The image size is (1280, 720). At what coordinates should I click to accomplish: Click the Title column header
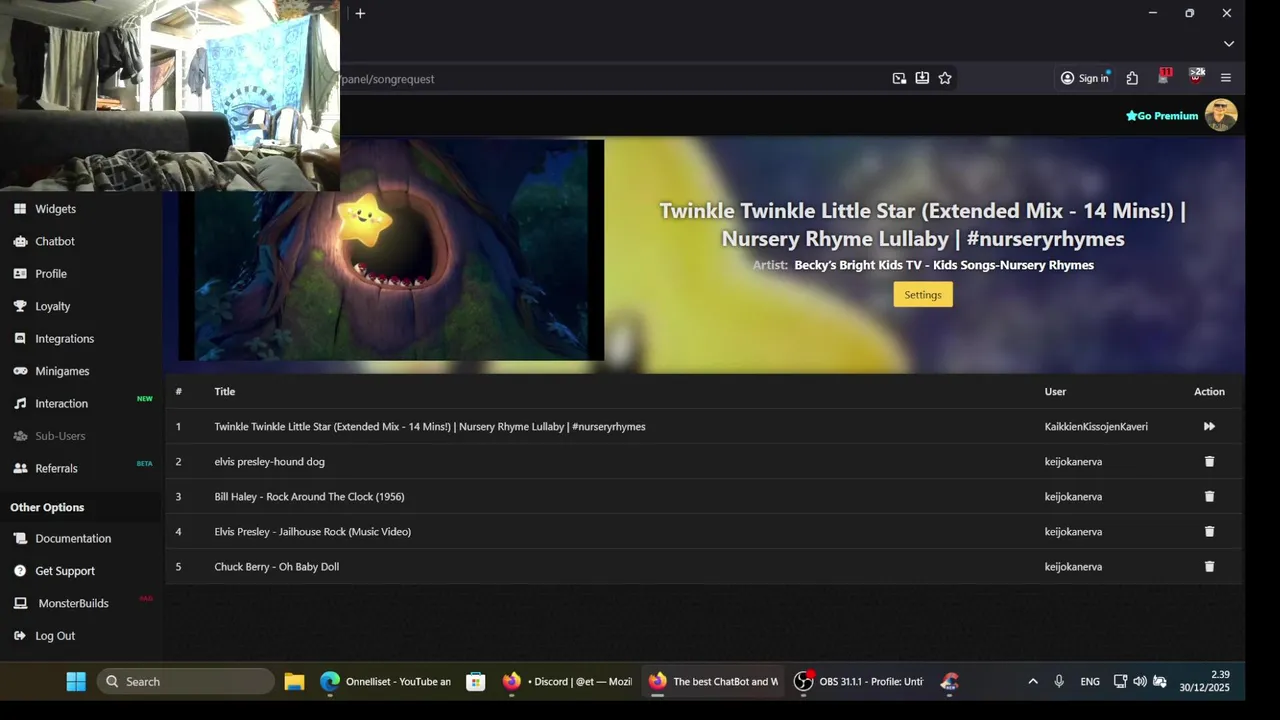(x=224, y=391)
